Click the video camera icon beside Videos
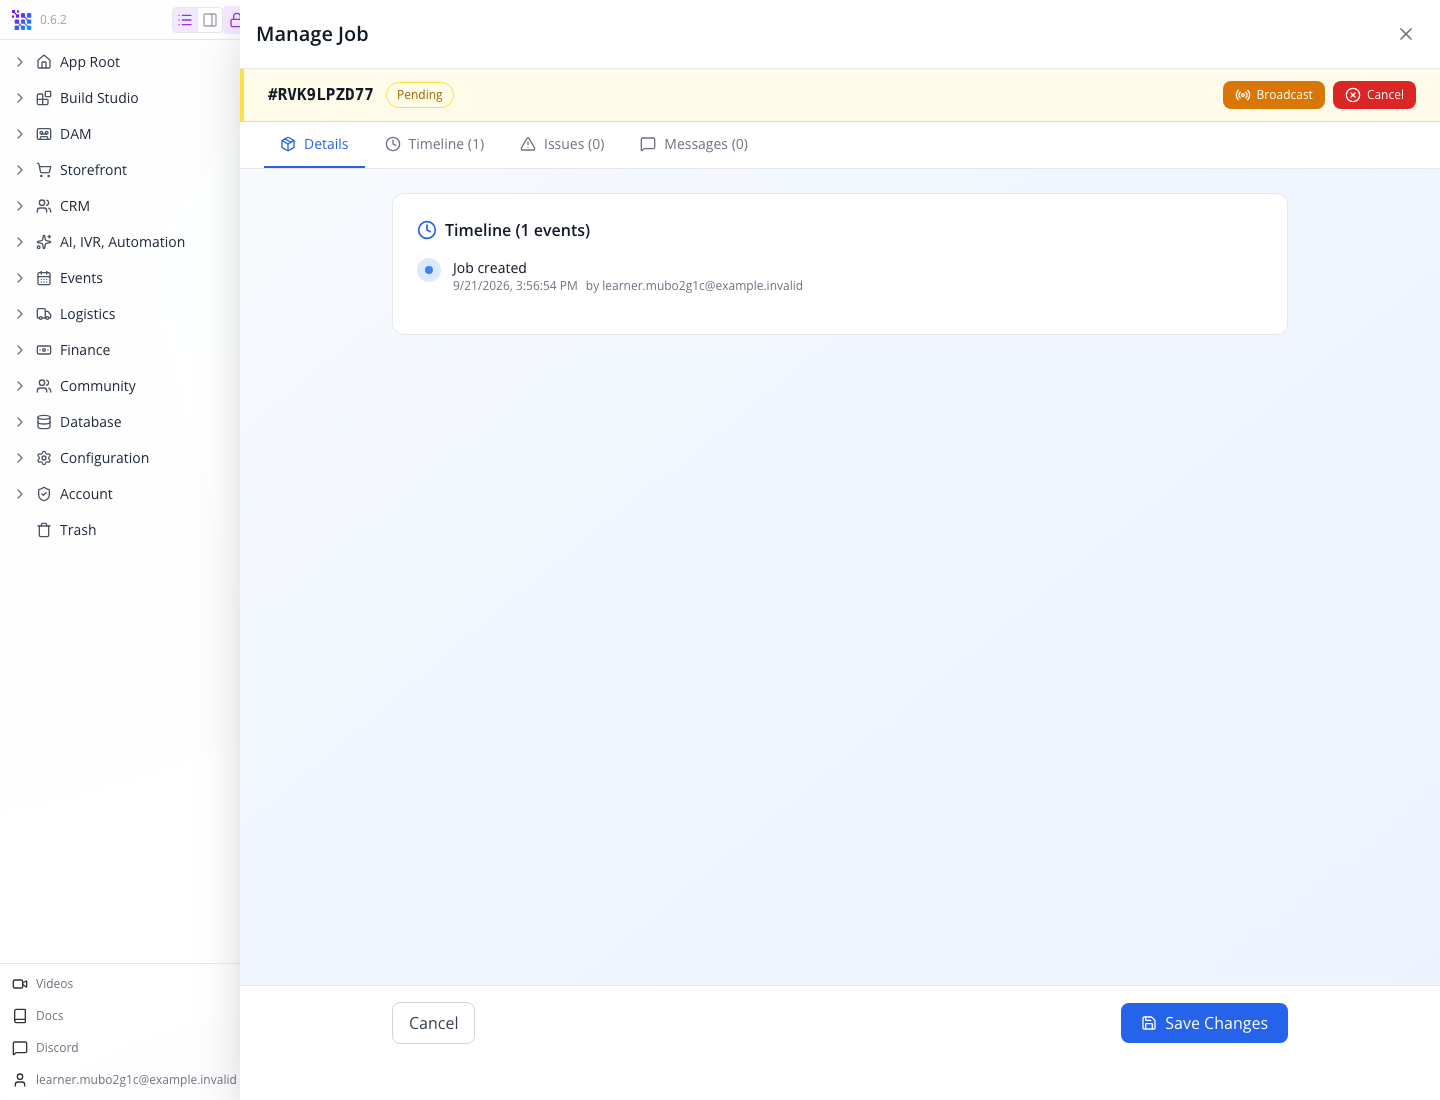This screenshot has width=1440, height=1100. click(20, 984)
